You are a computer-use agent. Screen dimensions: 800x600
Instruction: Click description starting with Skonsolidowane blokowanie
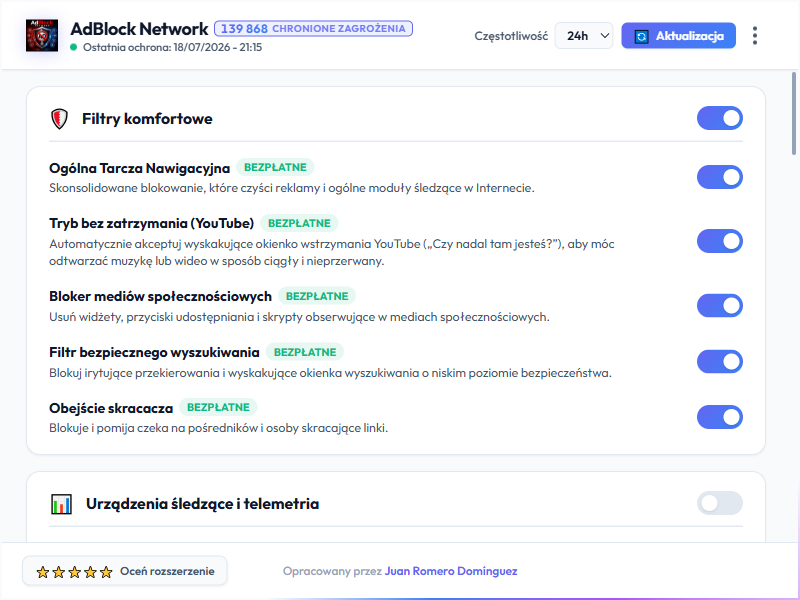point(292,188)
